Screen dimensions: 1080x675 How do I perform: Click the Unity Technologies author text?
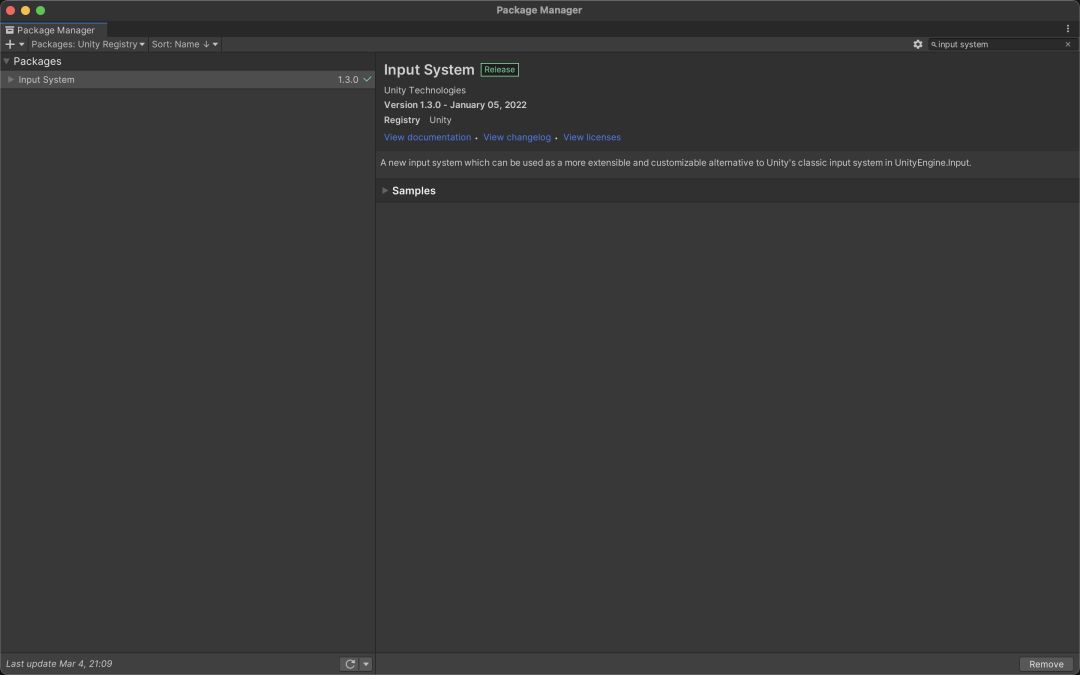coord(425,90)
